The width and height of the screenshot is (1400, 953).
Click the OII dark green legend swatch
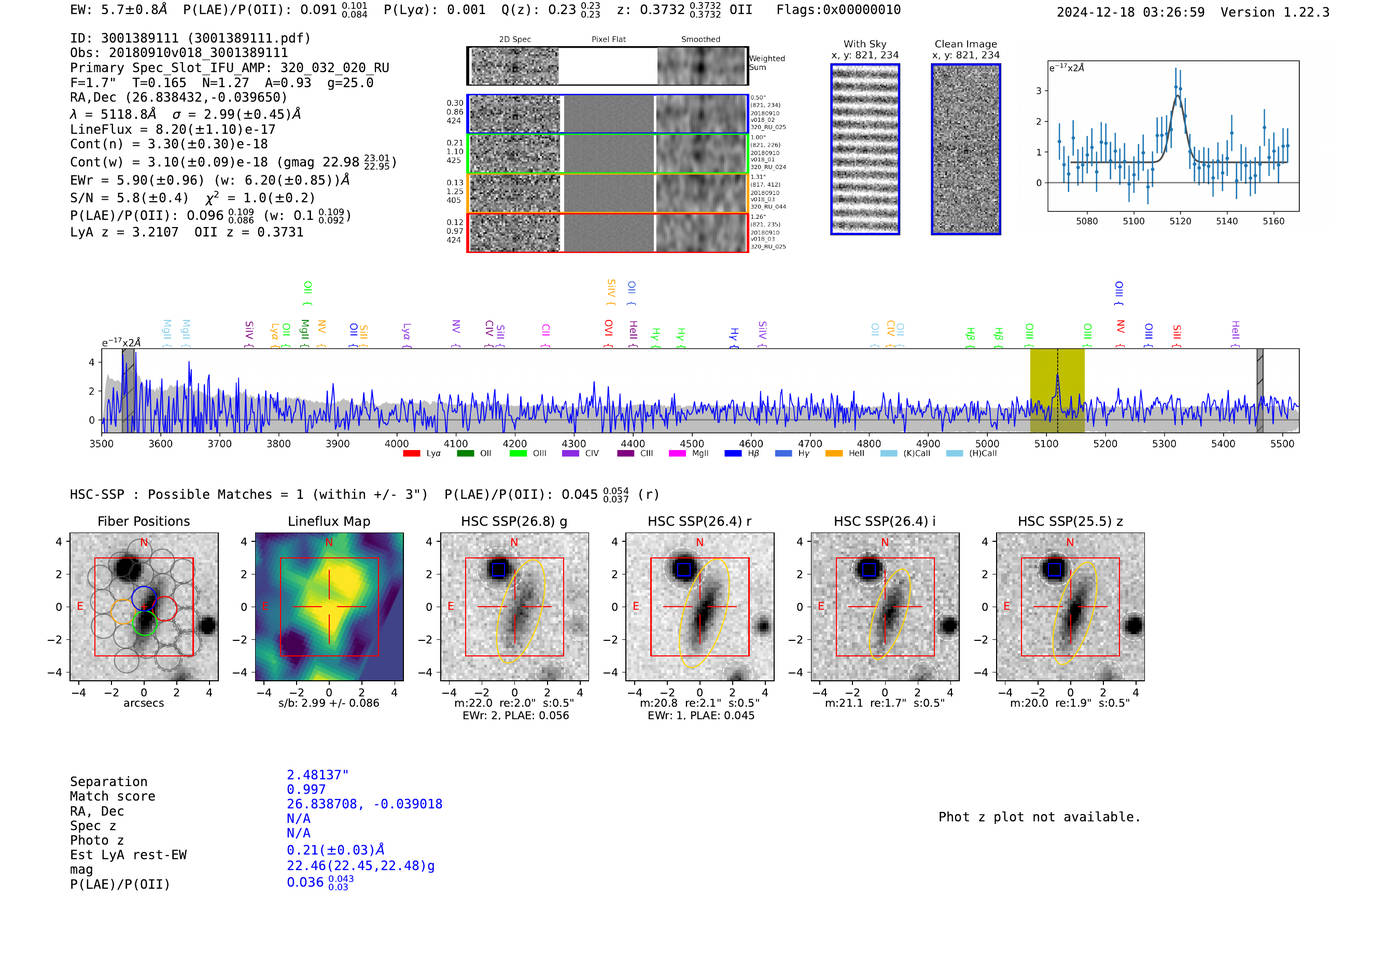[465, 454]
